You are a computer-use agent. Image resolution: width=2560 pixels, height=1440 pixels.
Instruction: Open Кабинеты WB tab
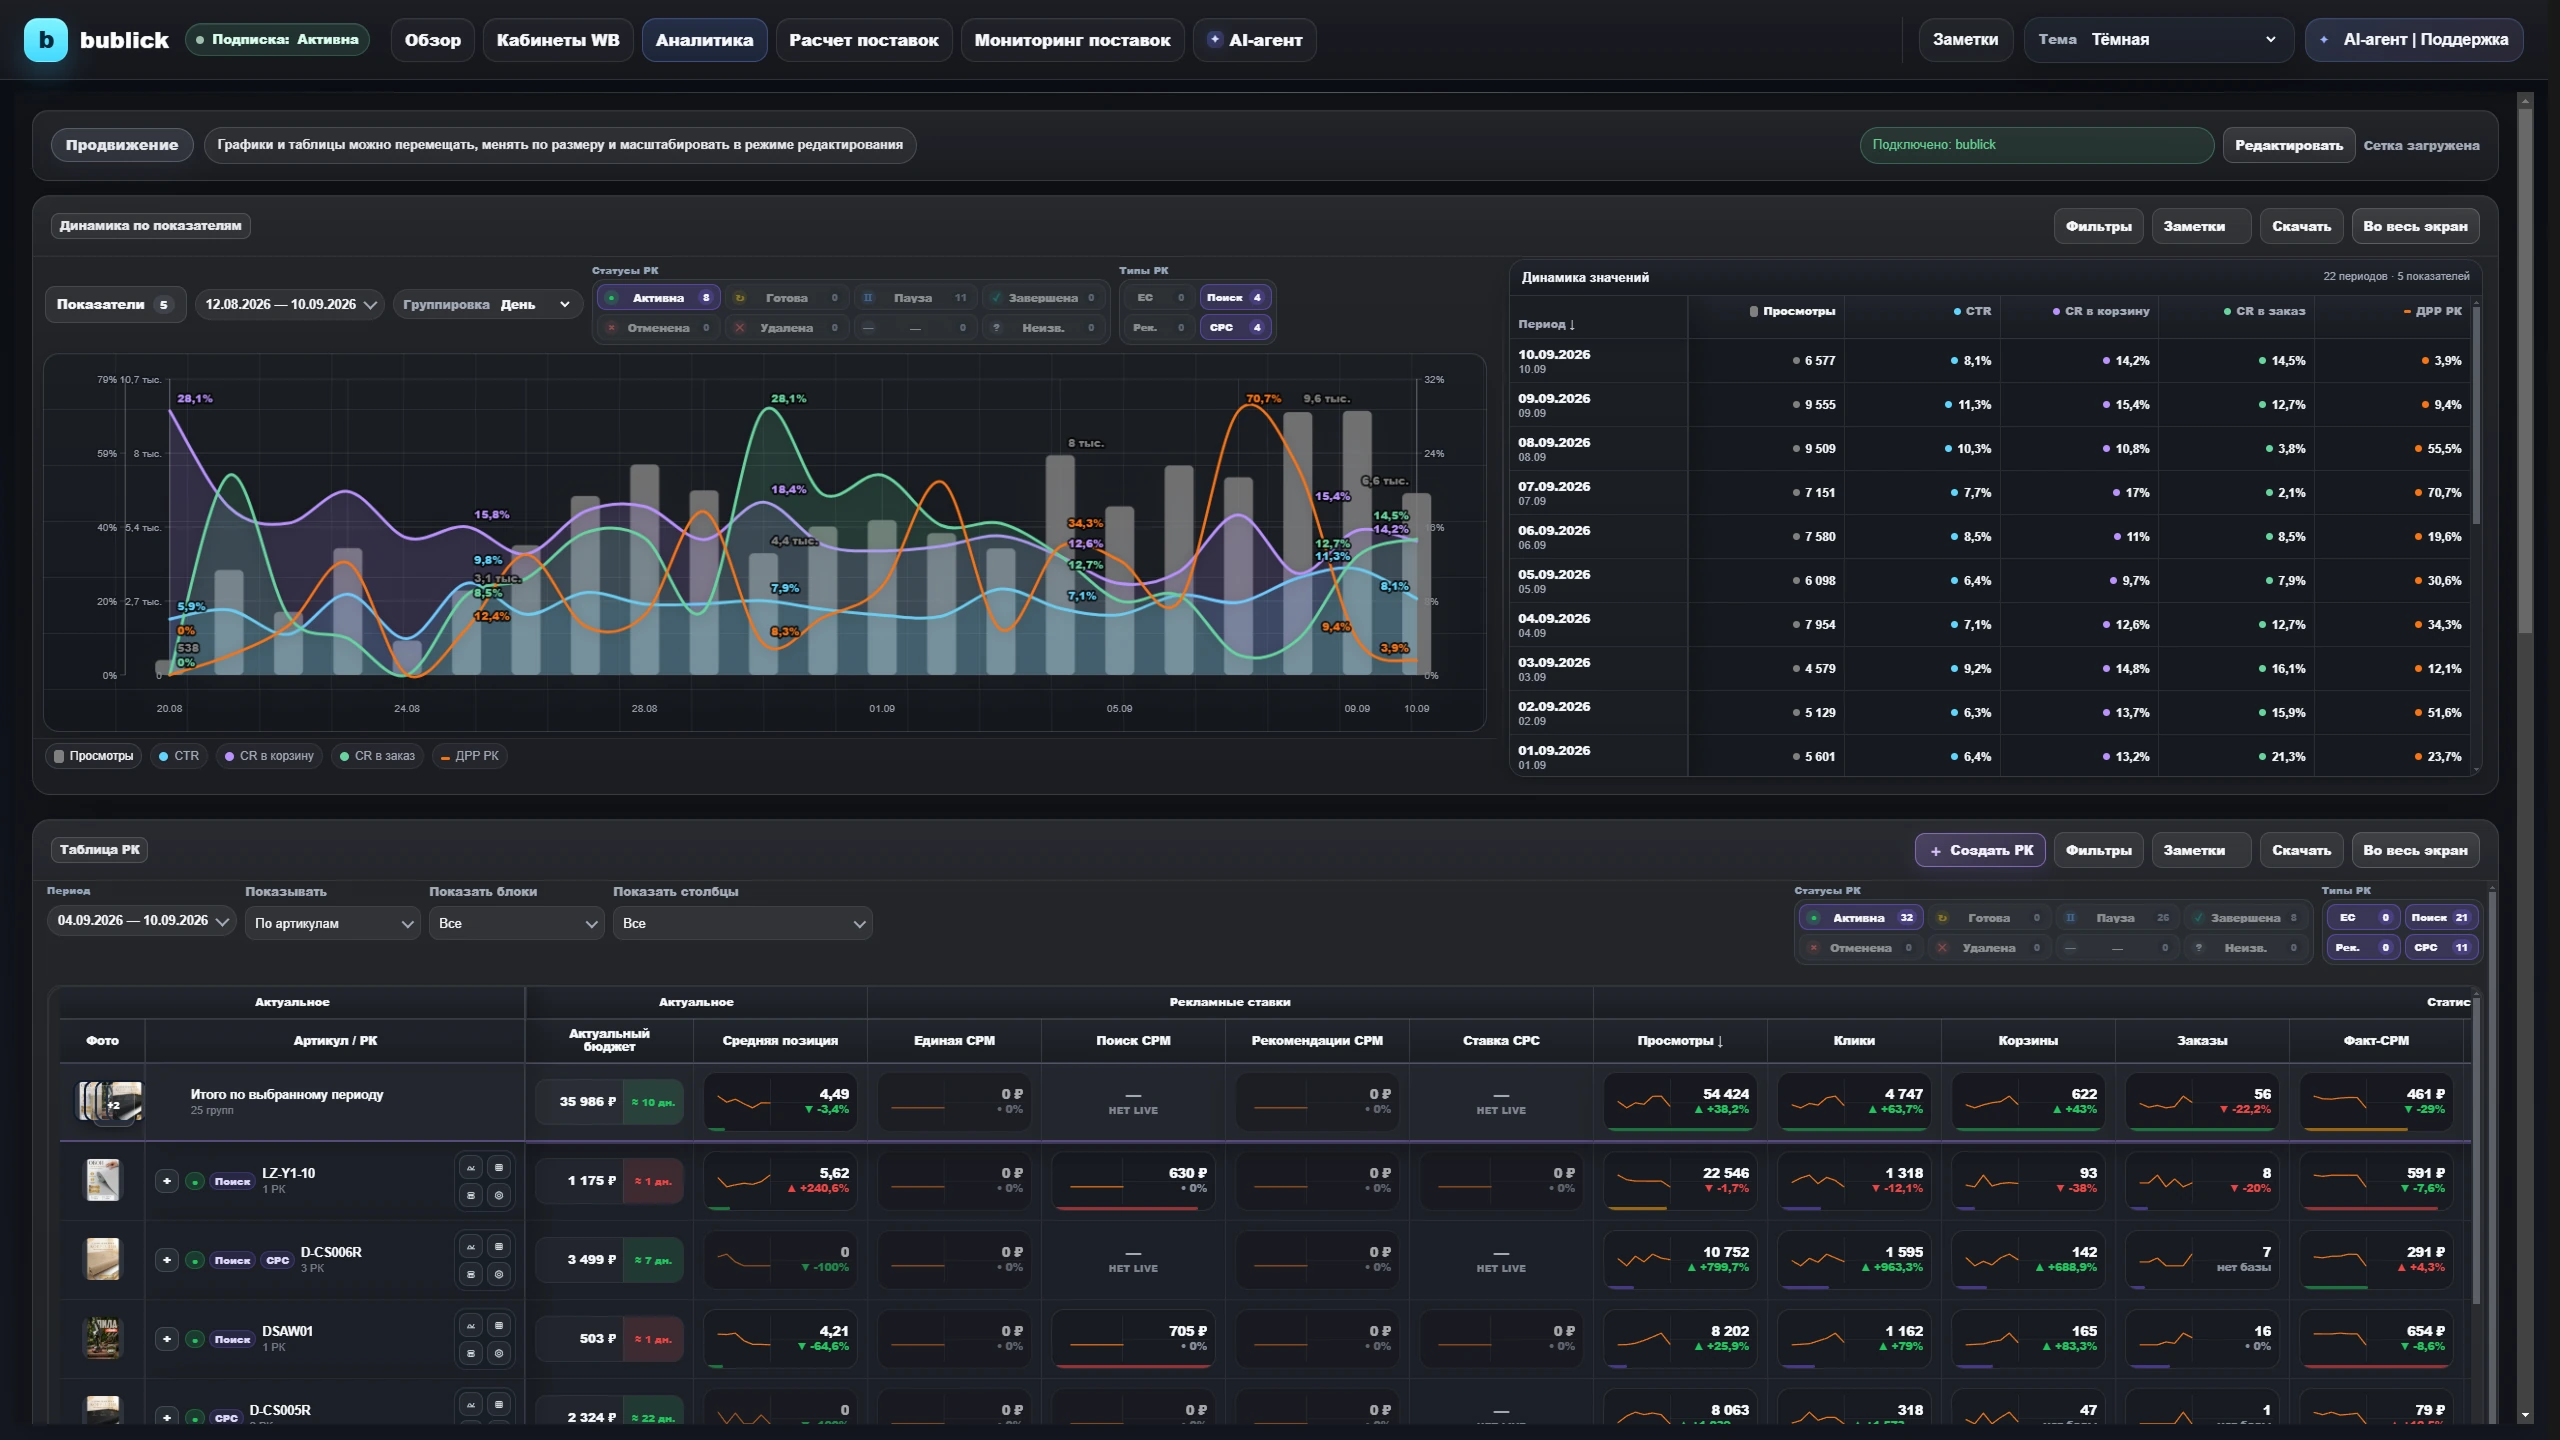coord(558,40)
